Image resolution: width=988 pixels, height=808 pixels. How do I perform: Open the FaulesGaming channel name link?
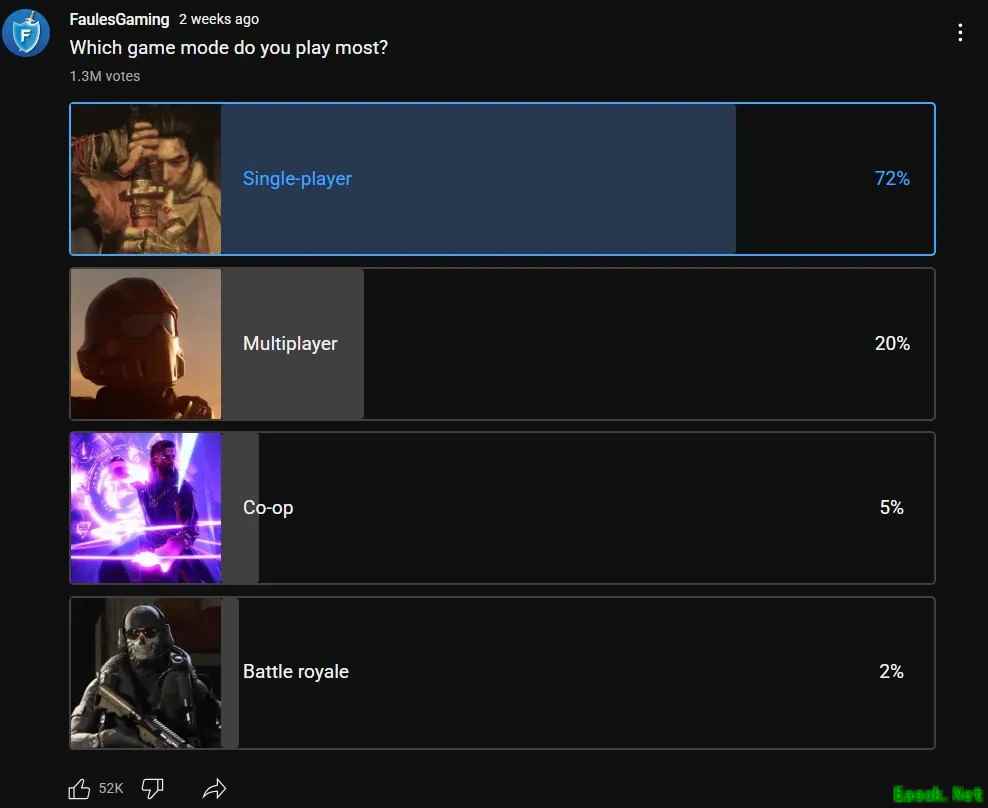coord(119,19)
